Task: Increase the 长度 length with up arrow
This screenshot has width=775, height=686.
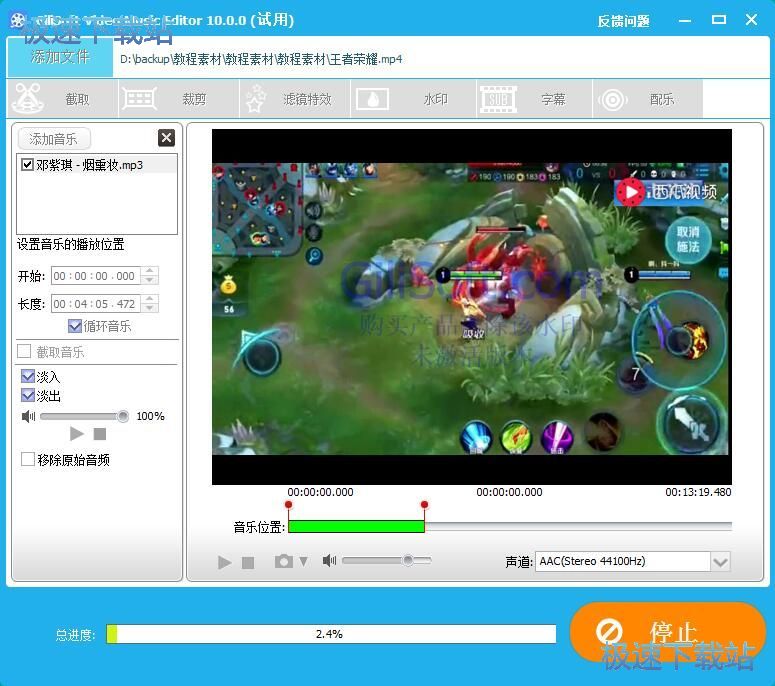Action: [x=150, y=299]
